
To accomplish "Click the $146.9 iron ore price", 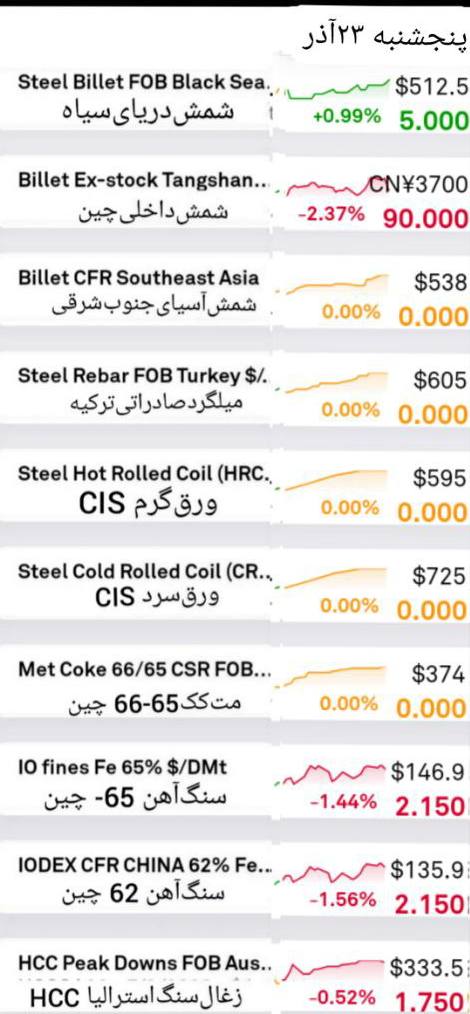I will coord(428,771).
